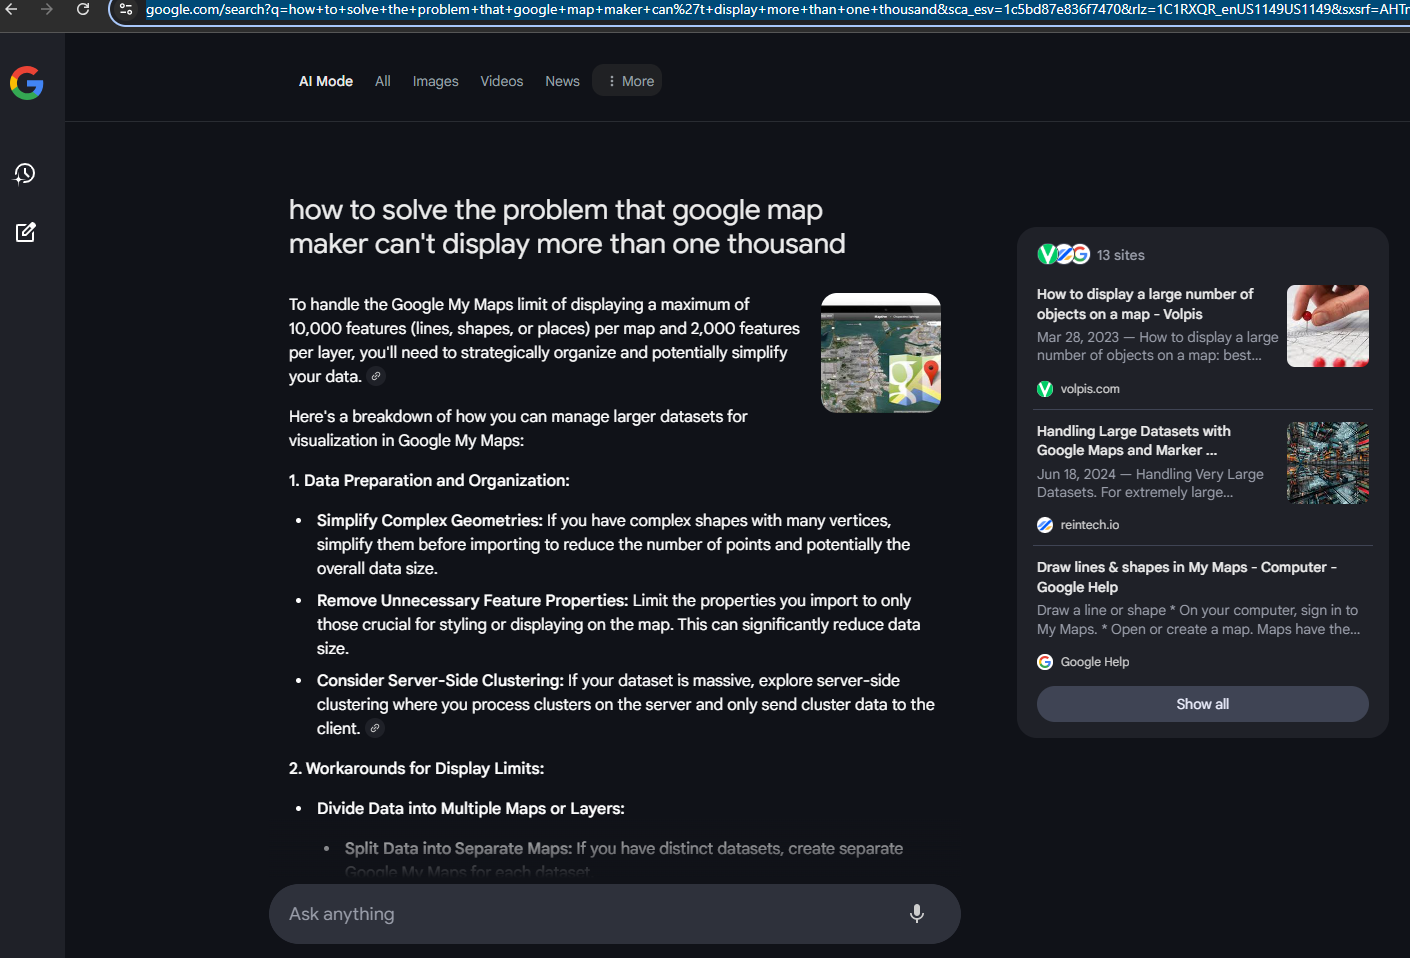Image resolution: width=1410 pixels, height=958 pixels.
Task: Click the Google logo in the sidebar
Action: click(27, 83)
